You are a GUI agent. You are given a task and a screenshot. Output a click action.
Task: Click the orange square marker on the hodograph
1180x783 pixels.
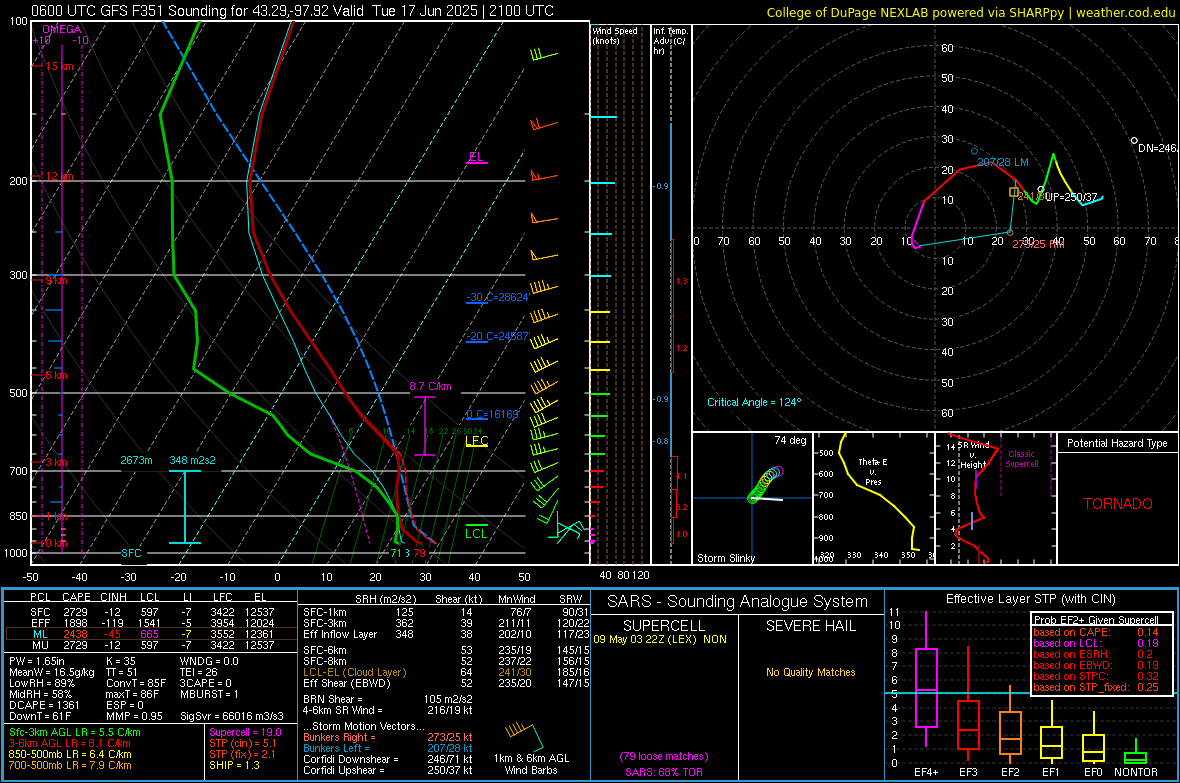[1014, 192]
